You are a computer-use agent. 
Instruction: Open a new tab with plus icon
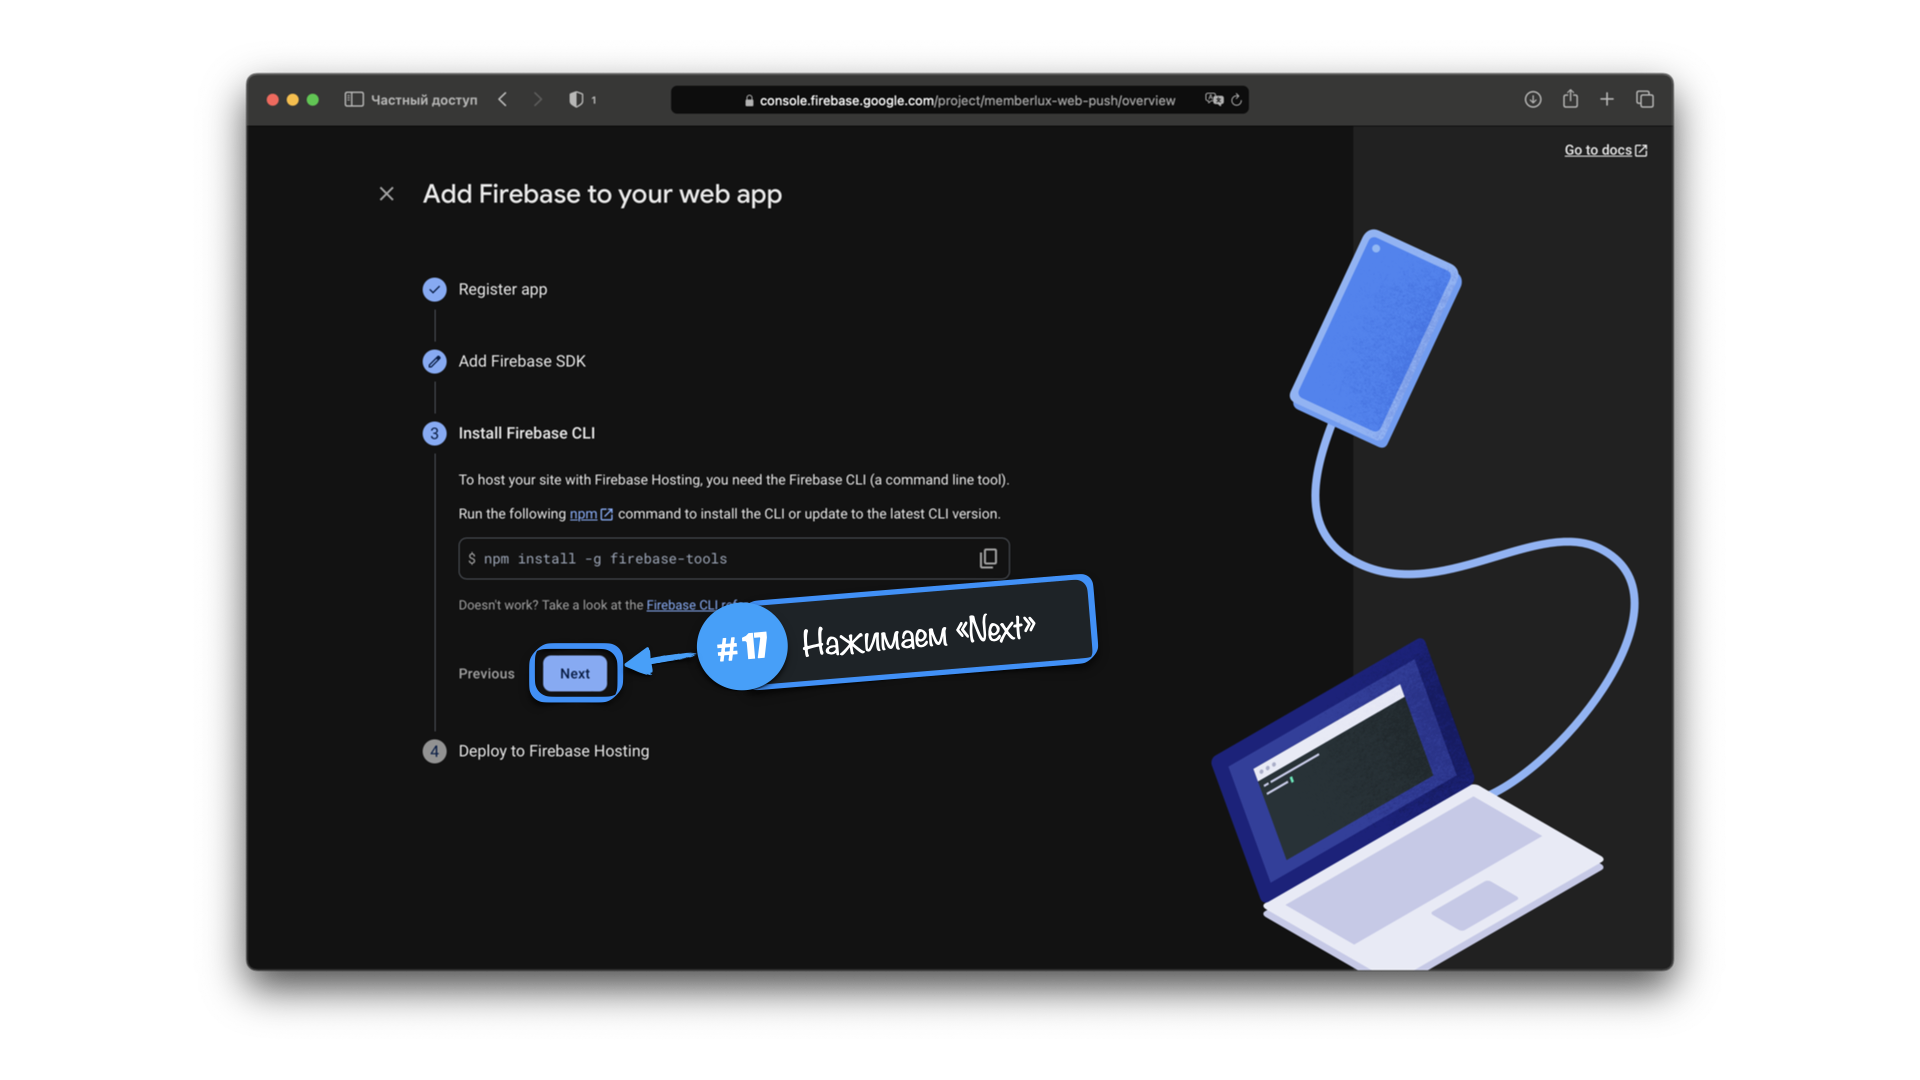point(1607,100)
